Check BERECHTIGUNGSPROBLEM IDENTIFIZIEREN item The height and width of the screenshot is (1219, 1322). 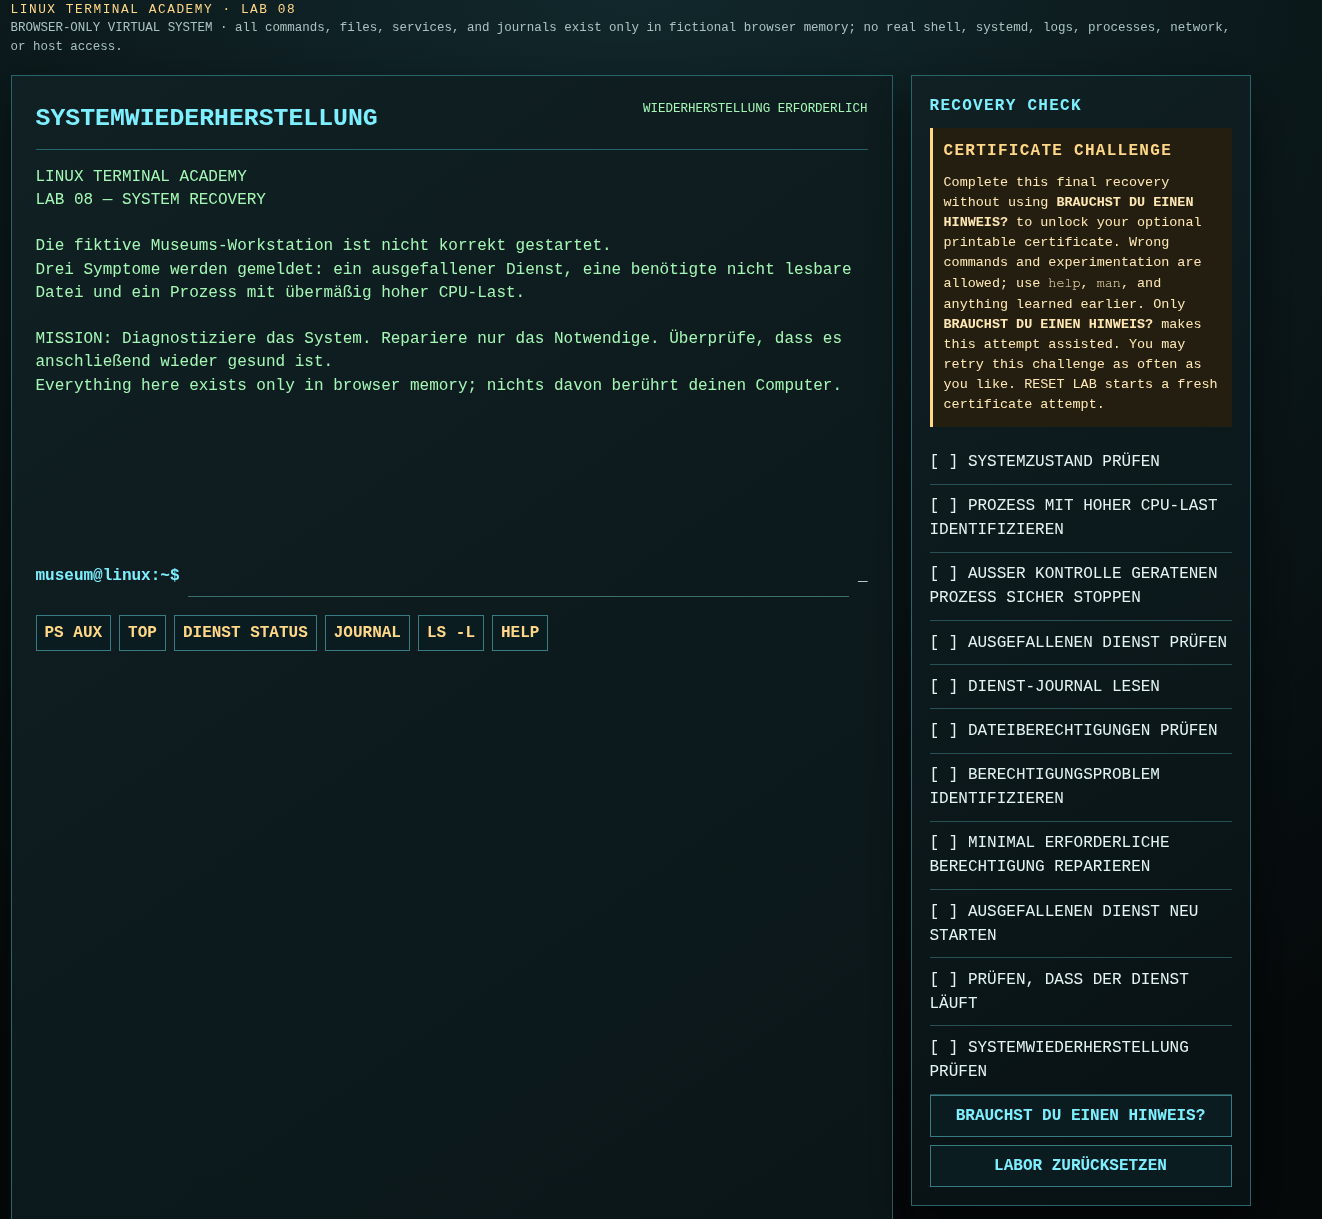(1080, 787)
